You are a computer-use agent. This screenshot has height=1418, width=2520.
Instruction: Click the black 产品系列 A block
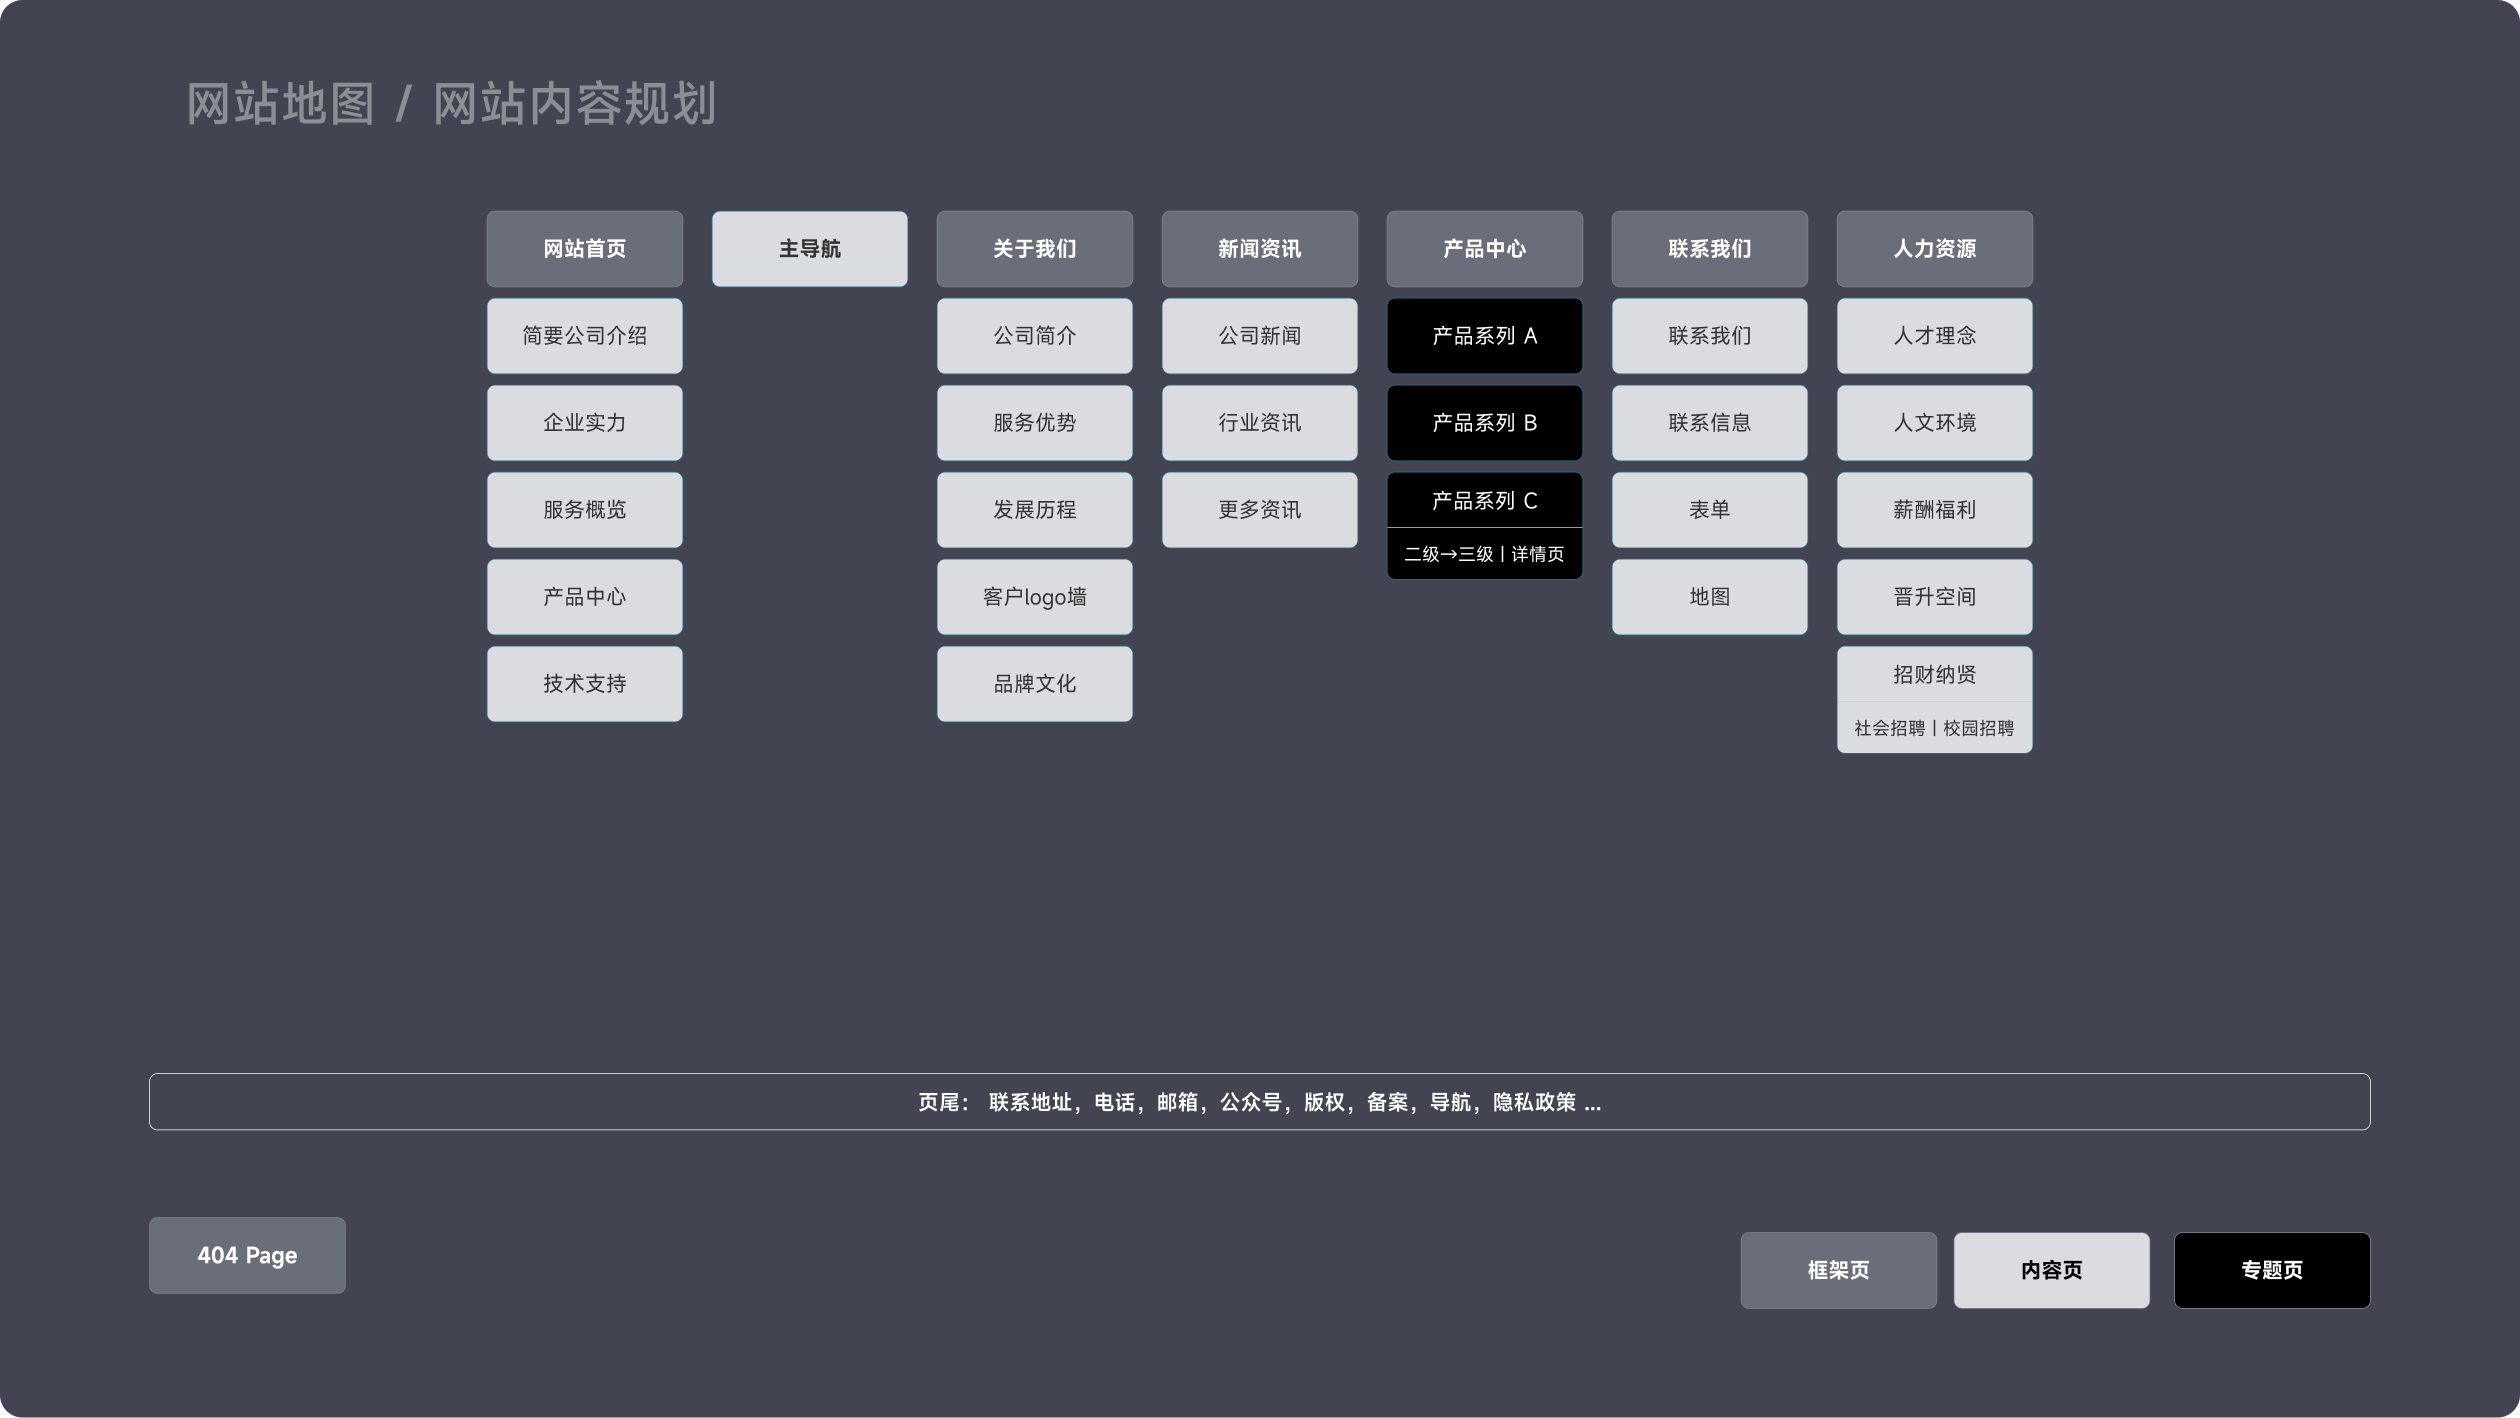1484,336
